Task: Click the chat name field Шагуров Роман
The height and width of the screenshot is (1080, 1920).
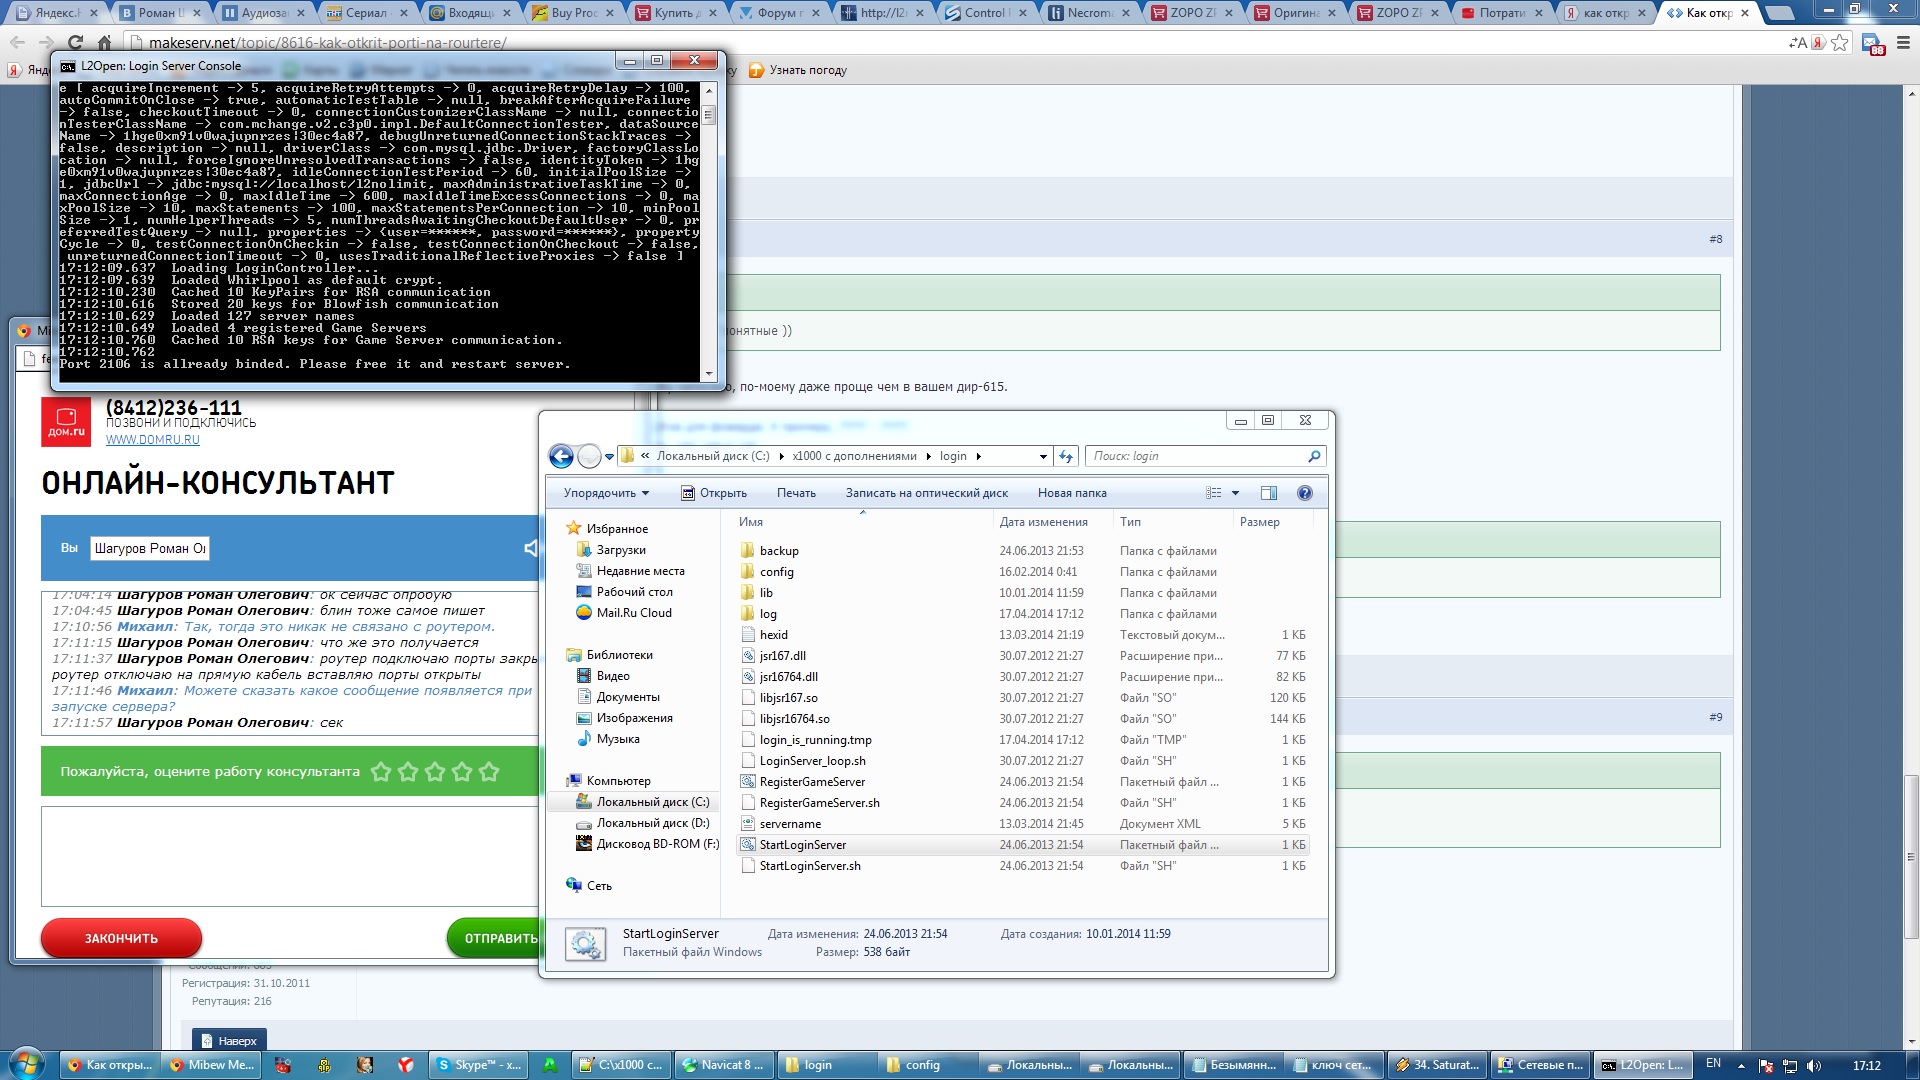Action: (x=150, y=548)
